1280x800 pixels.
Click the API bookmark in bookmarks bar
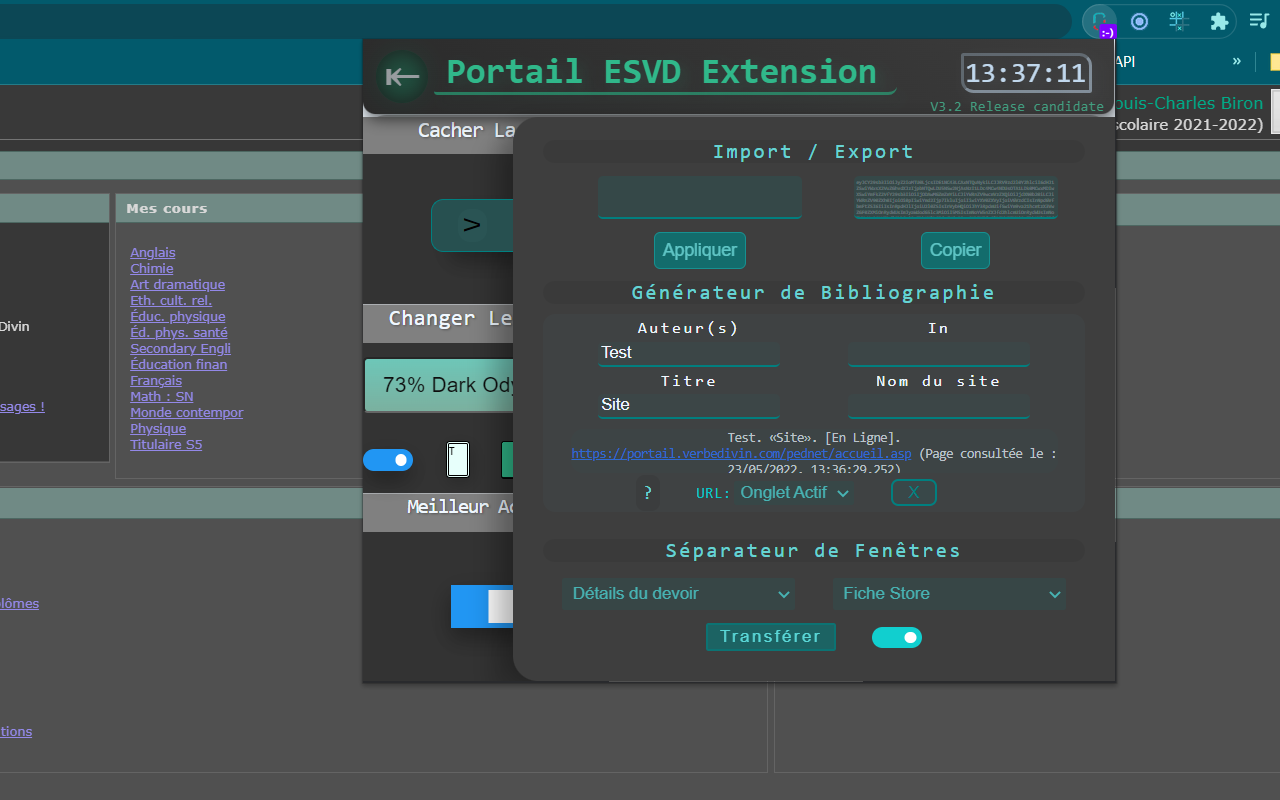click(x=1125, y=61)
